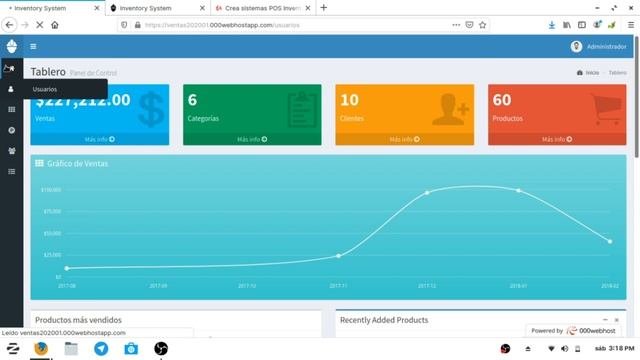Click Más info on the Categorías card
Image resolution: width=640 pixels, height=360 pixels.
point(252,139)
